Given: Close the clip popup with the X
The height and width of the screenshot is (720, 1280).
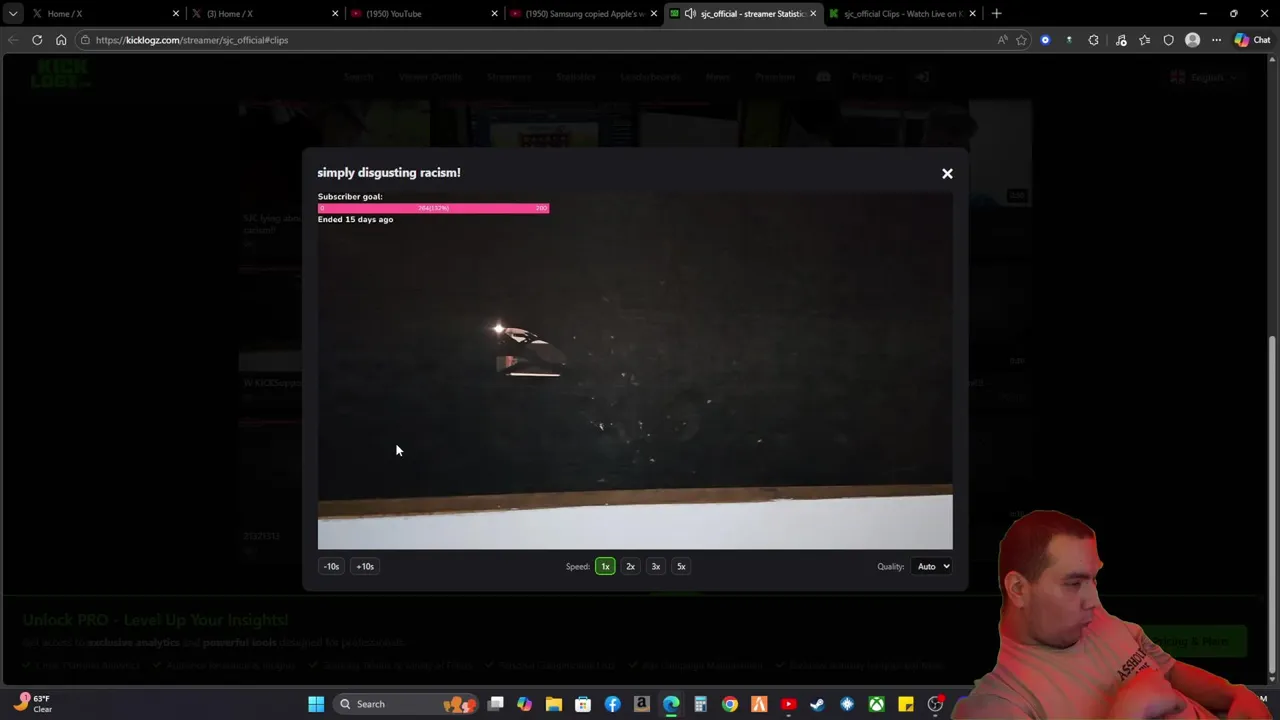Looking at the screenshot, I should coord(947,174).
